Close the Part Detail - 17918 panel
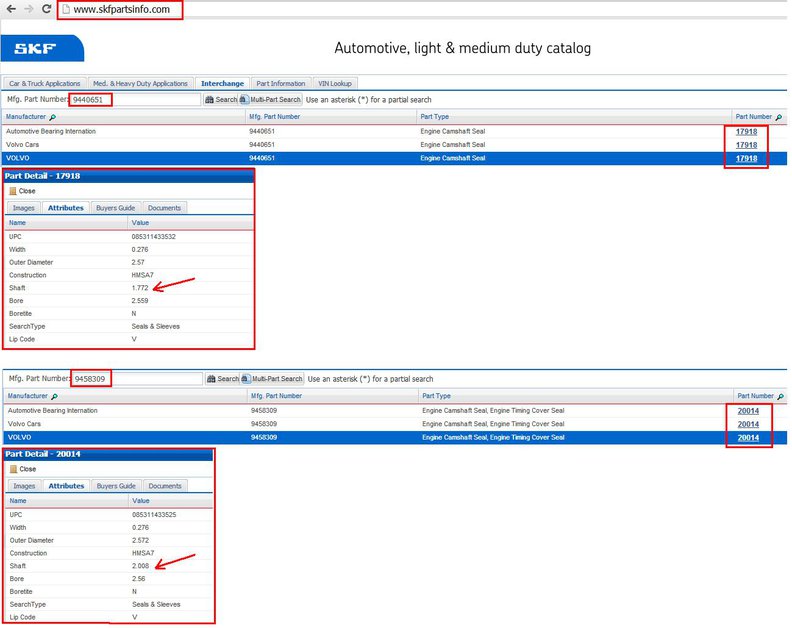Image resolution: width=792 pixels, height=628 pixels. coord(22,191)
